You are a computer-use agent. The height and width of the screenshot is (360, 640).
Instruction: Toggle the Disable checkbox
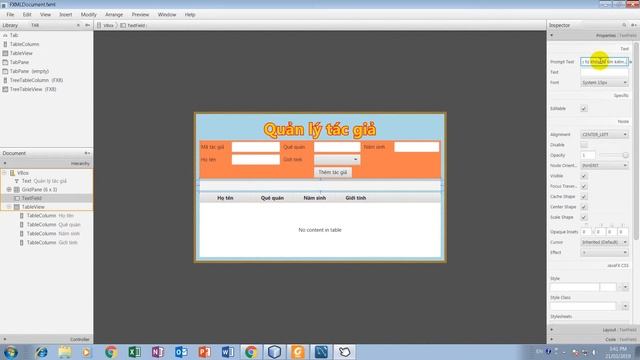[584, 145]
